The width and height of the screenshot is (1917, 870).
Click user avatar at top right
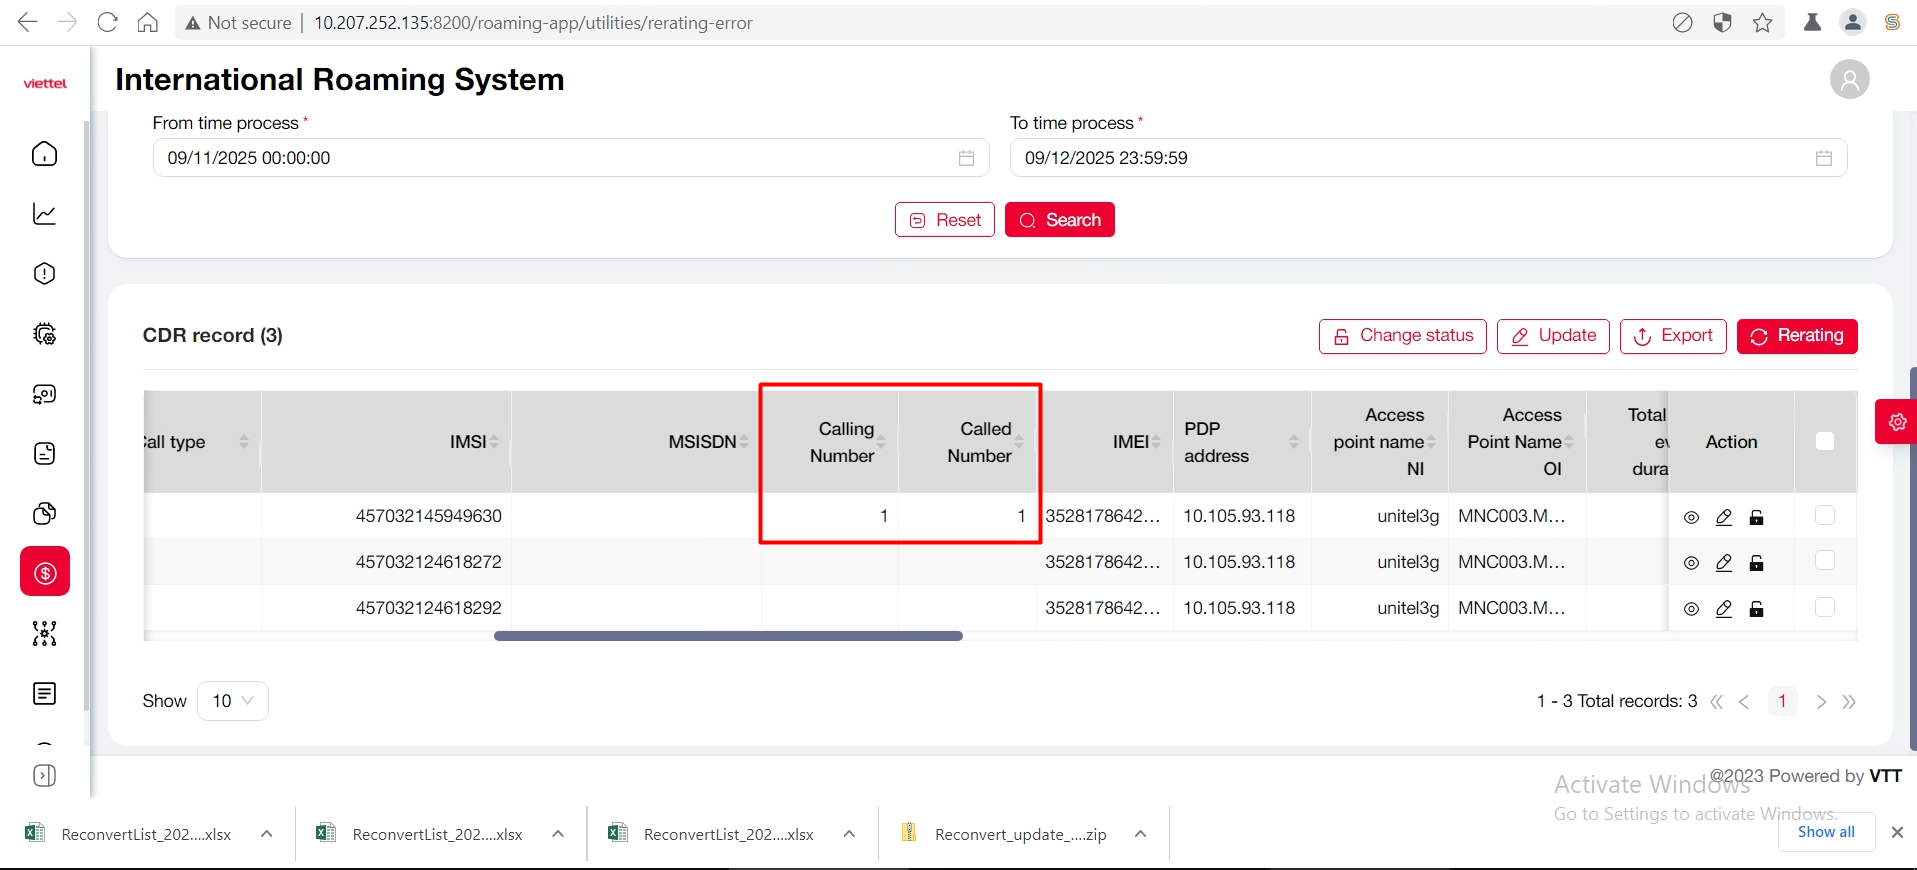coord(1849,80)
